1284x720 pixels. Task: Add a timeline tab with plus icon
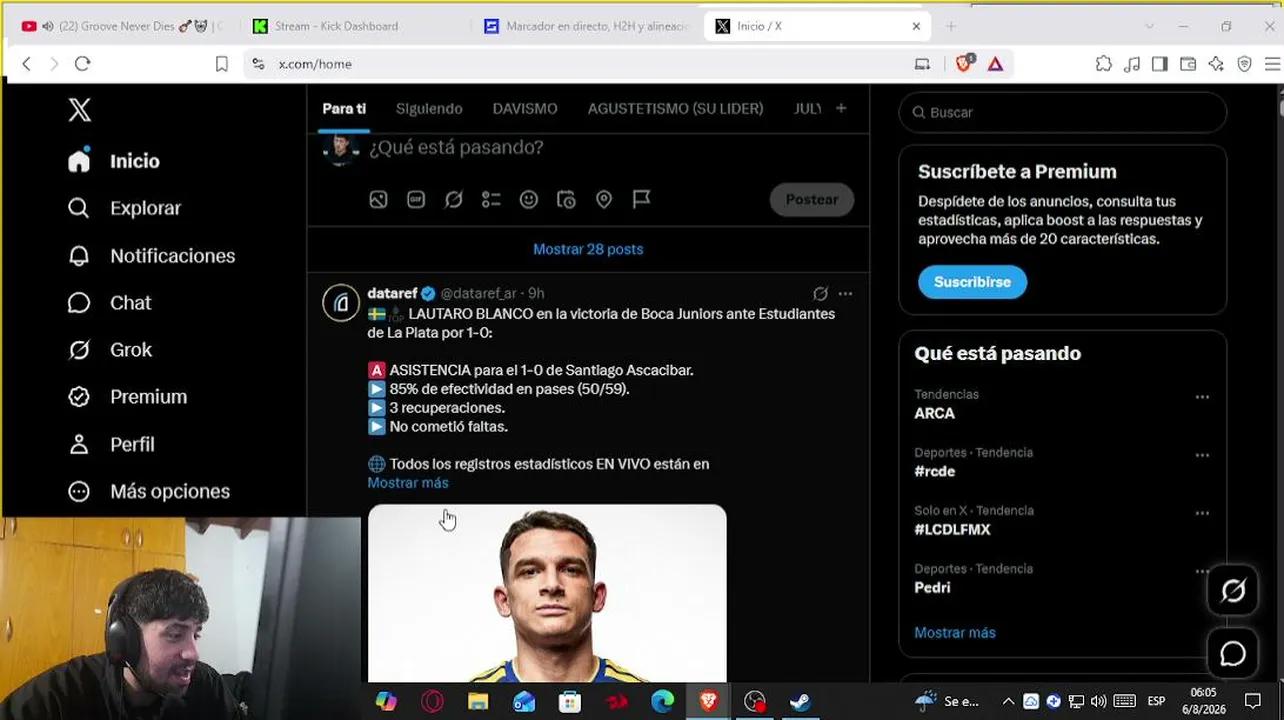point(841,108)
